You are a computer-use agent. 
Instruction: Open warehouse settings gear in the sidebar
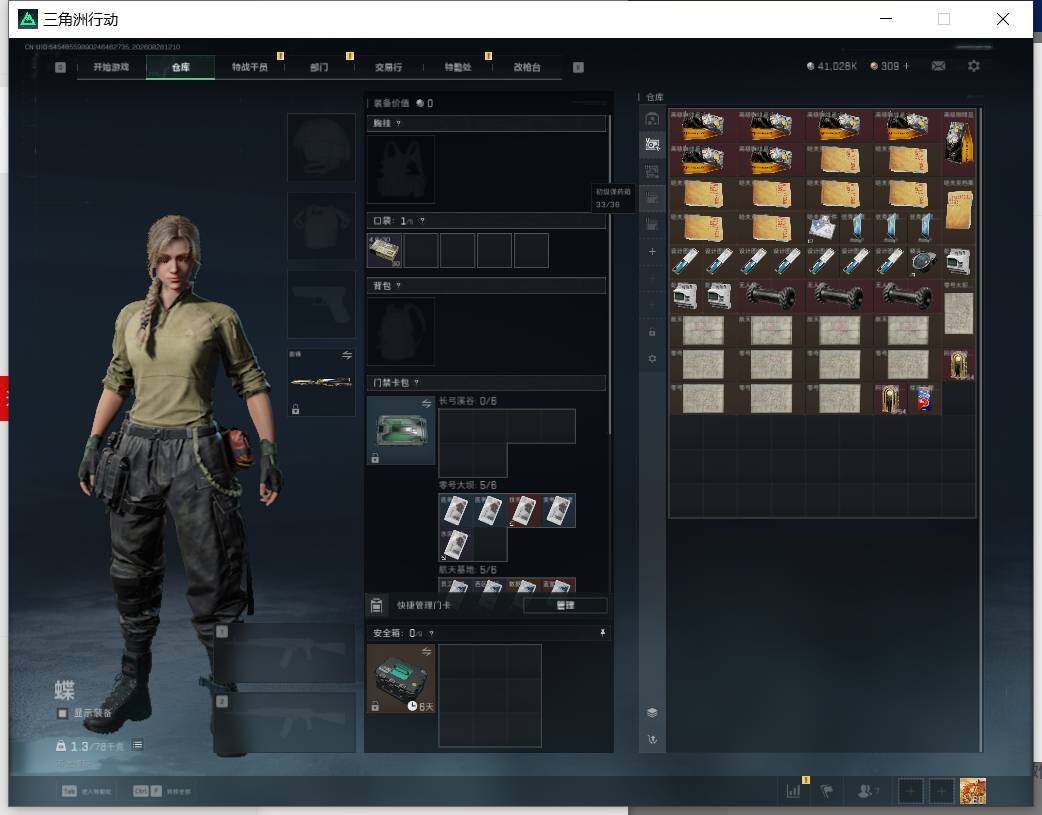click(x=652, y=358)
